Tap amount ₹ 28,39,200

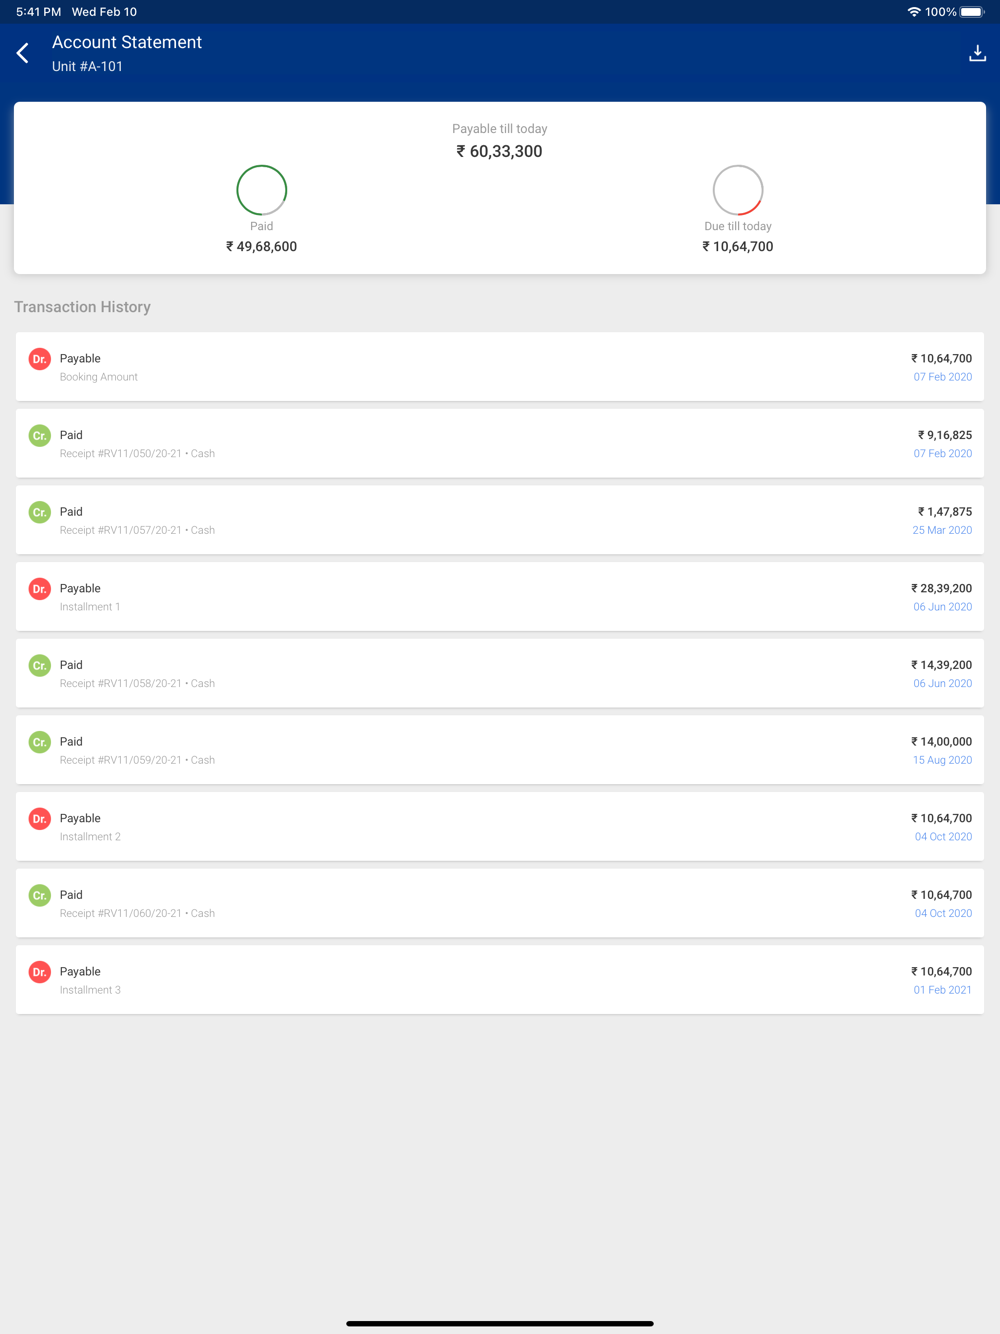[941, 589]
